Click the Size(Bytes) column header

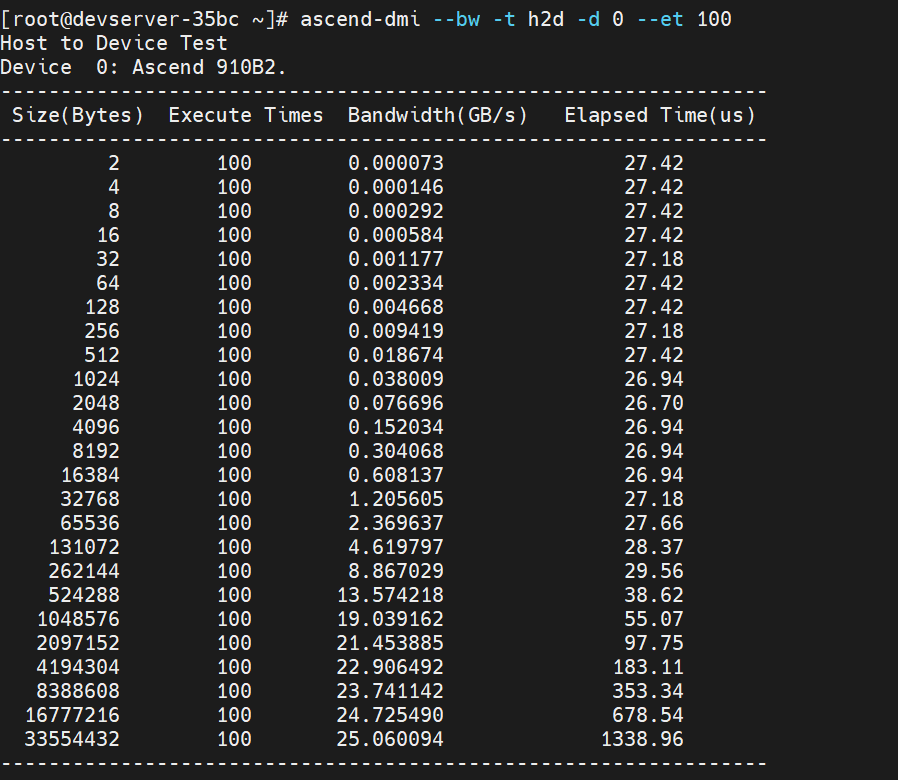[x=78, y=116]
